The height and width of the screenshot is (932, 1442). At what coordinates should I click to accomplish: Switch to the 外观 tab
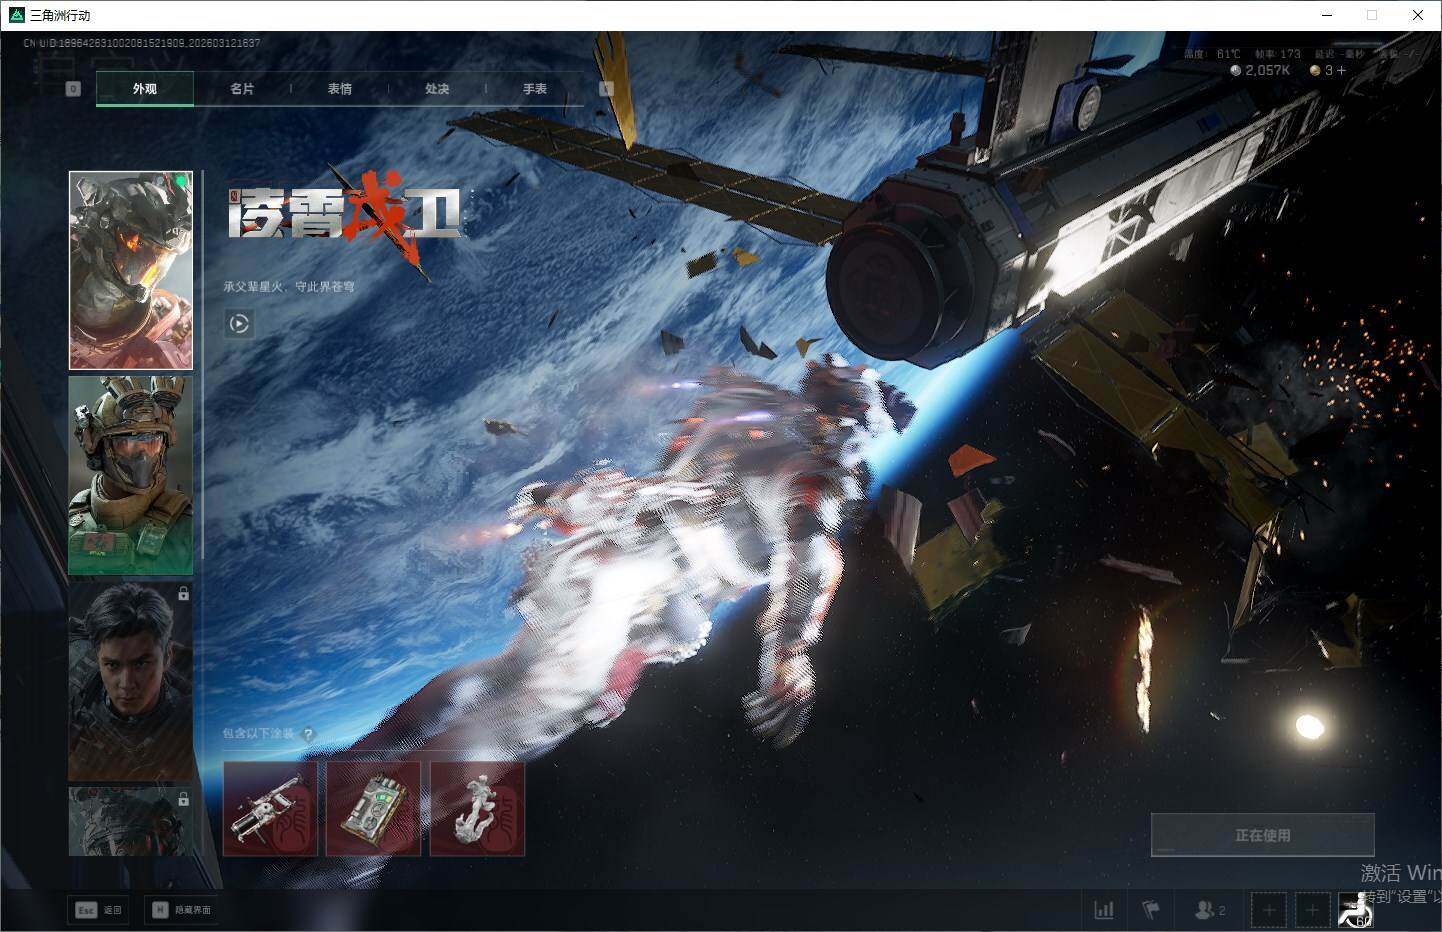click(145, 89)
